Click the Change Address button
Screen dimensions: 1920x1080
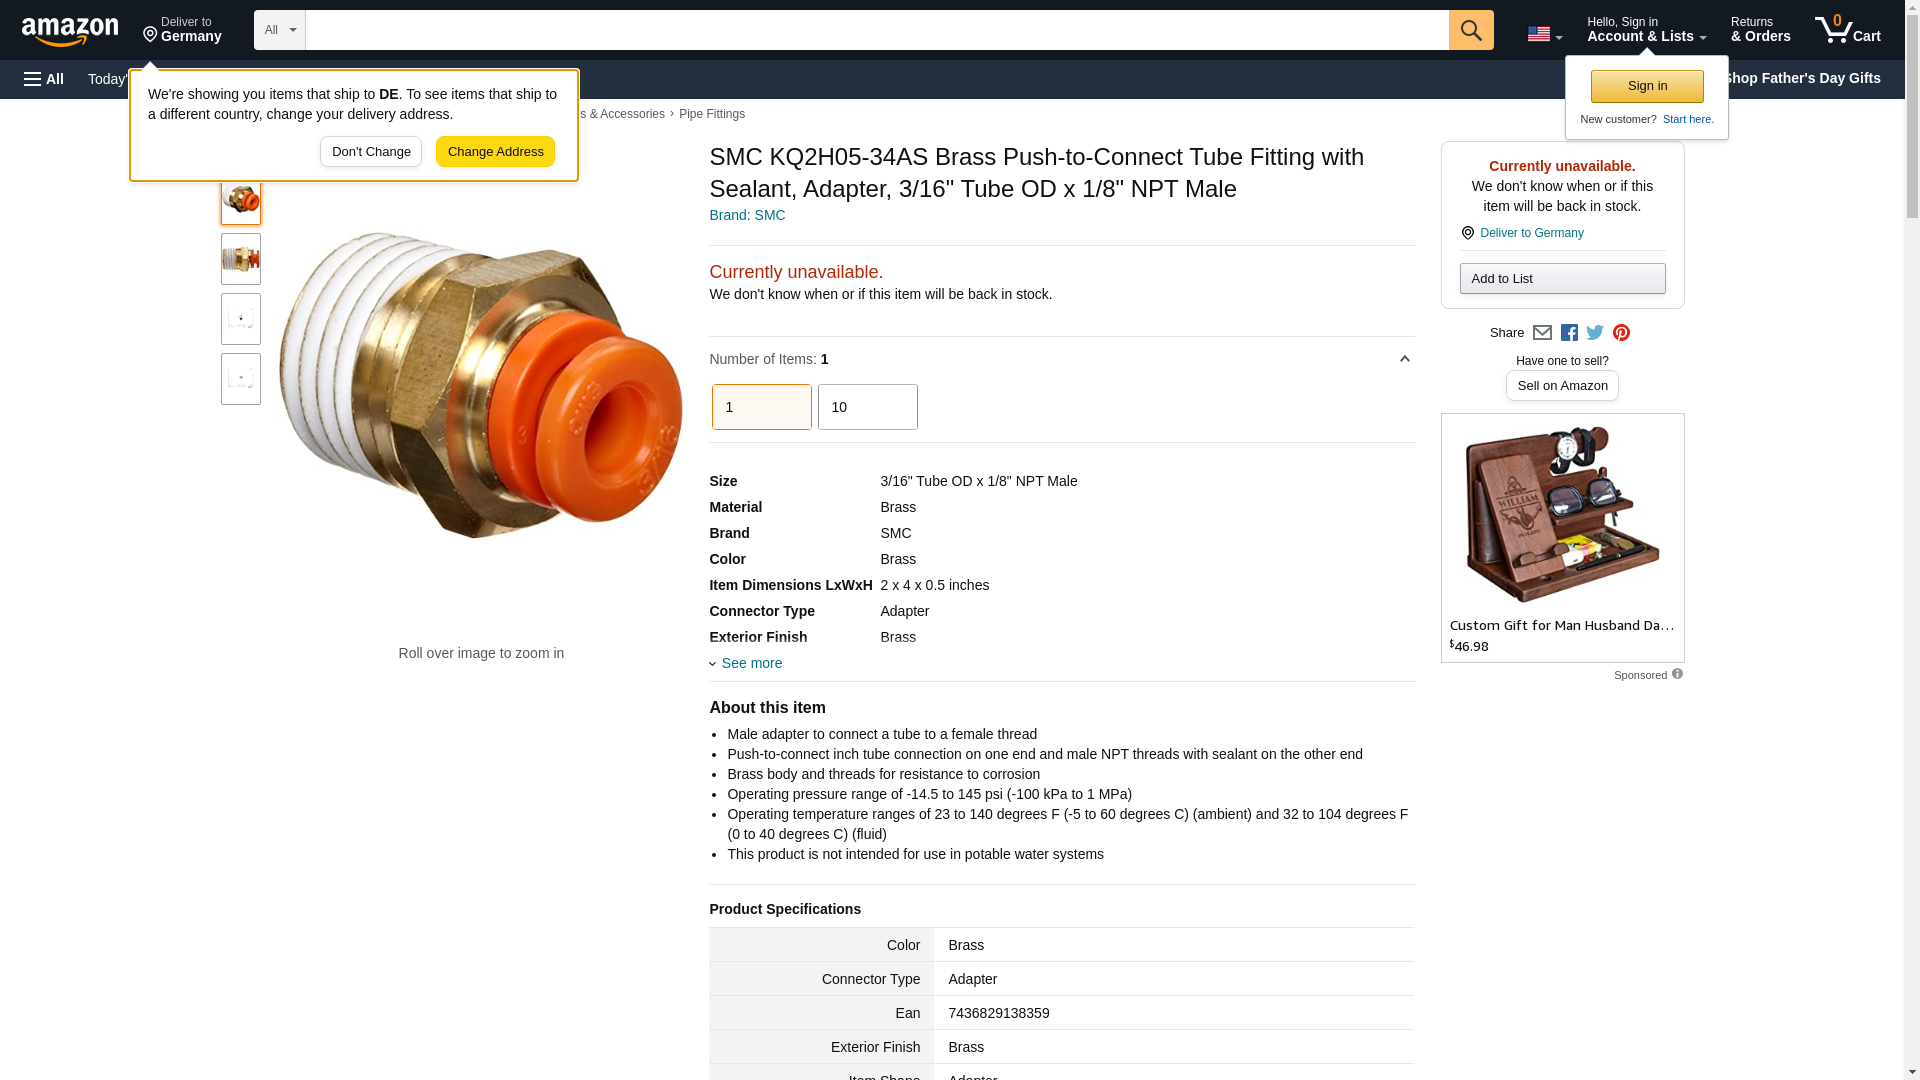[495, 152]
